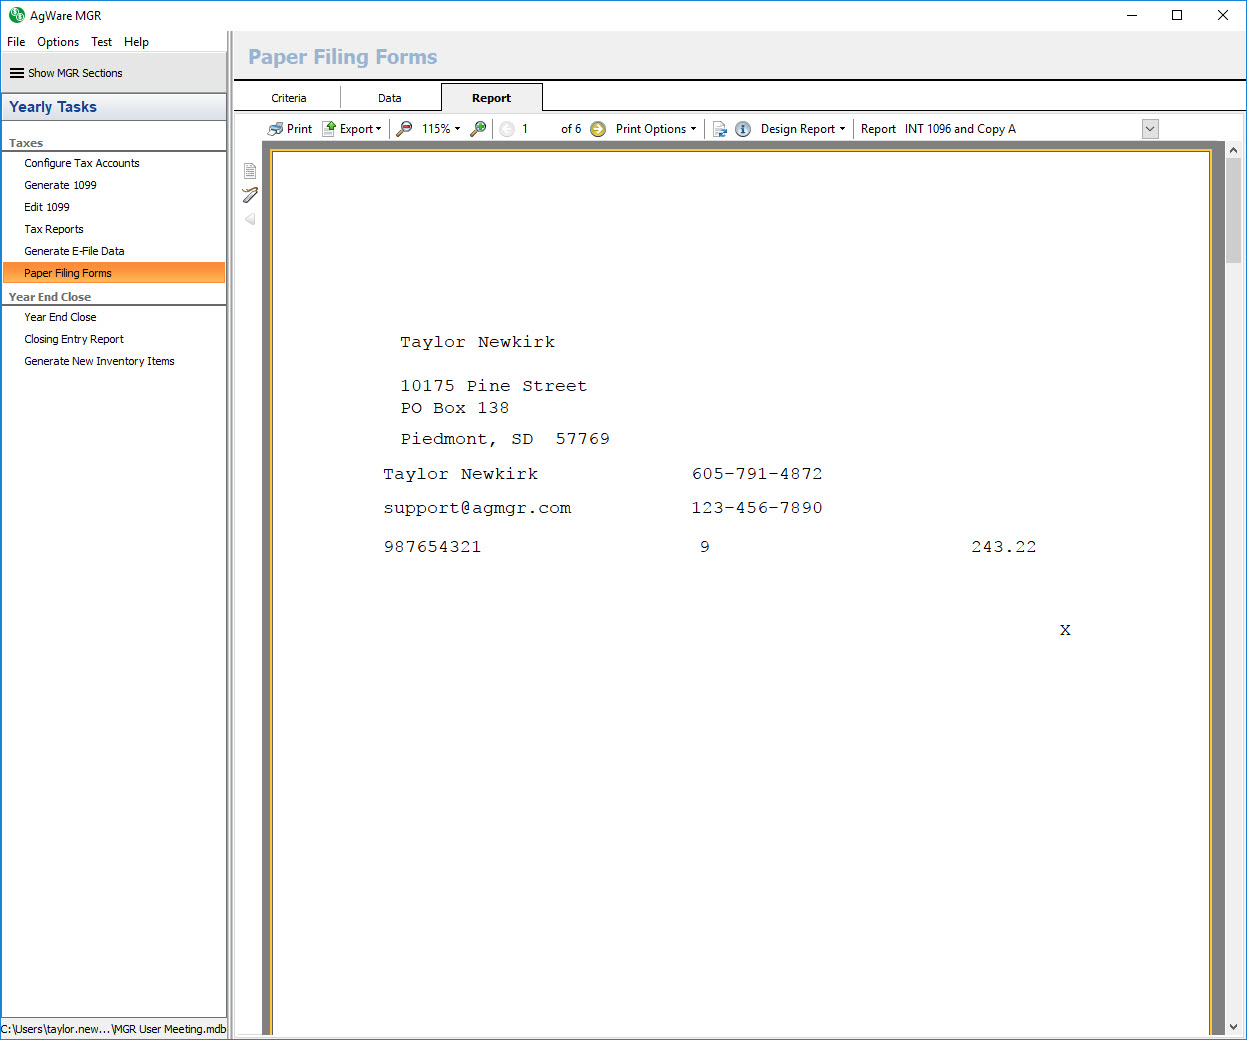
Task: Click the page thumbnails icon in side strip
Action: (x=250, y=171)
